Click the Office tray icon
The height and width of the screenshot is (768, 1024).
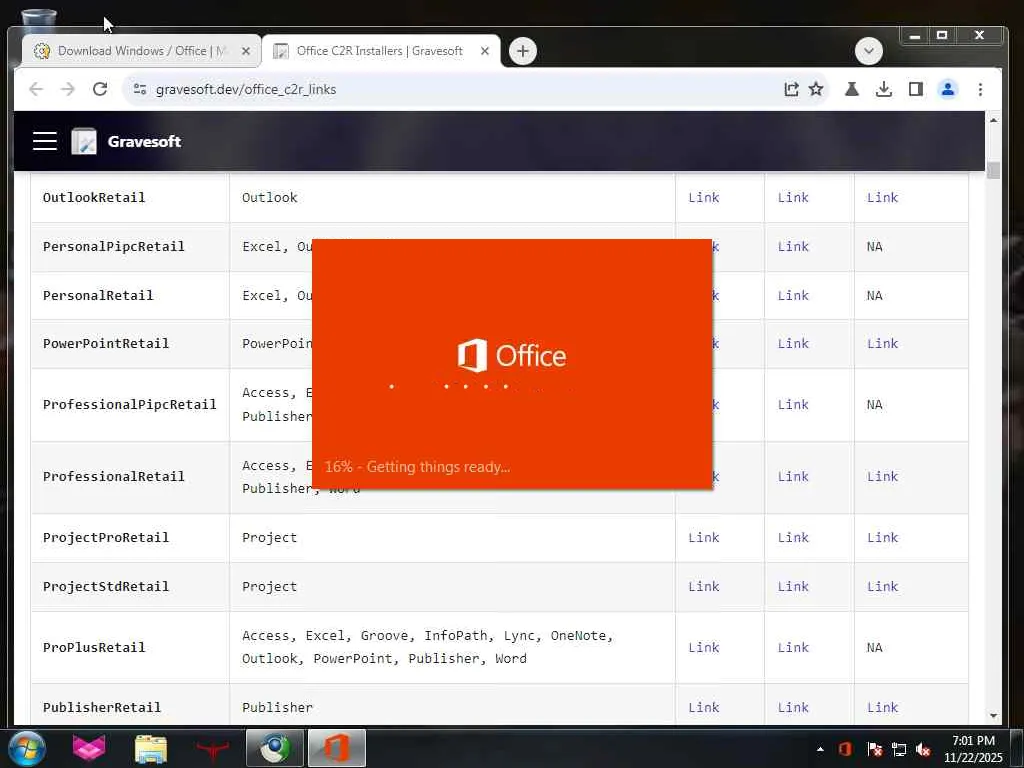(x=844, y=749)
